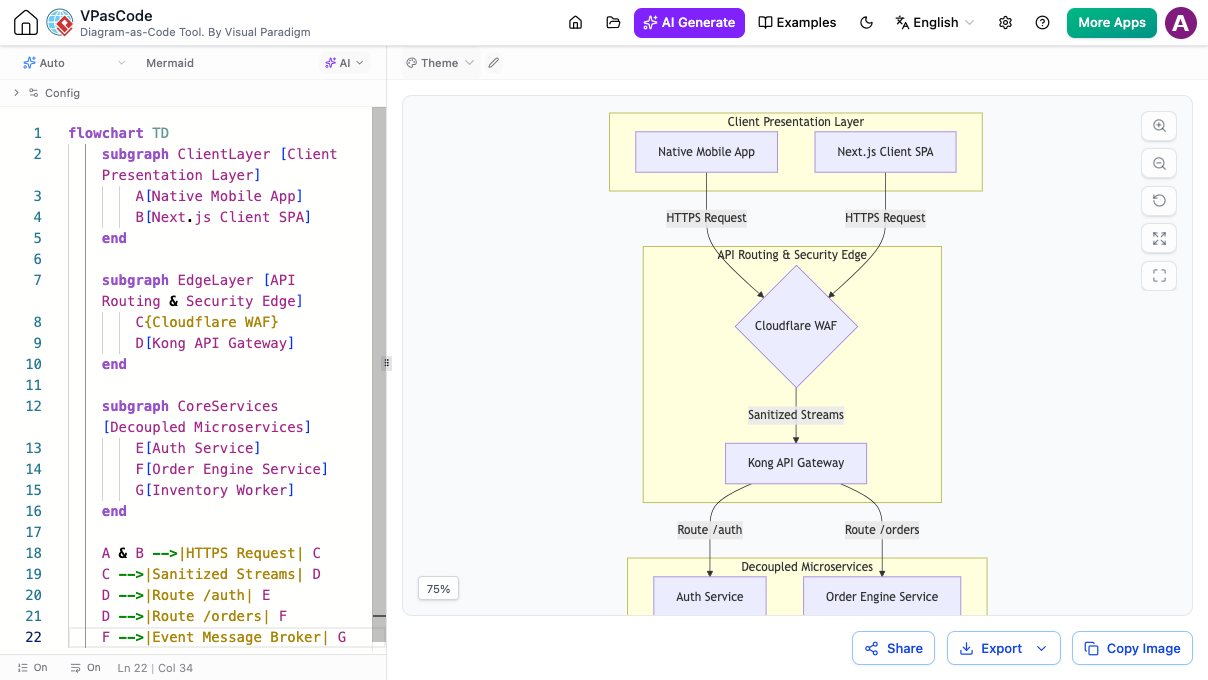Open the English language dropdown
This screenshot has width=1208, height=680.
pos(934,22)
